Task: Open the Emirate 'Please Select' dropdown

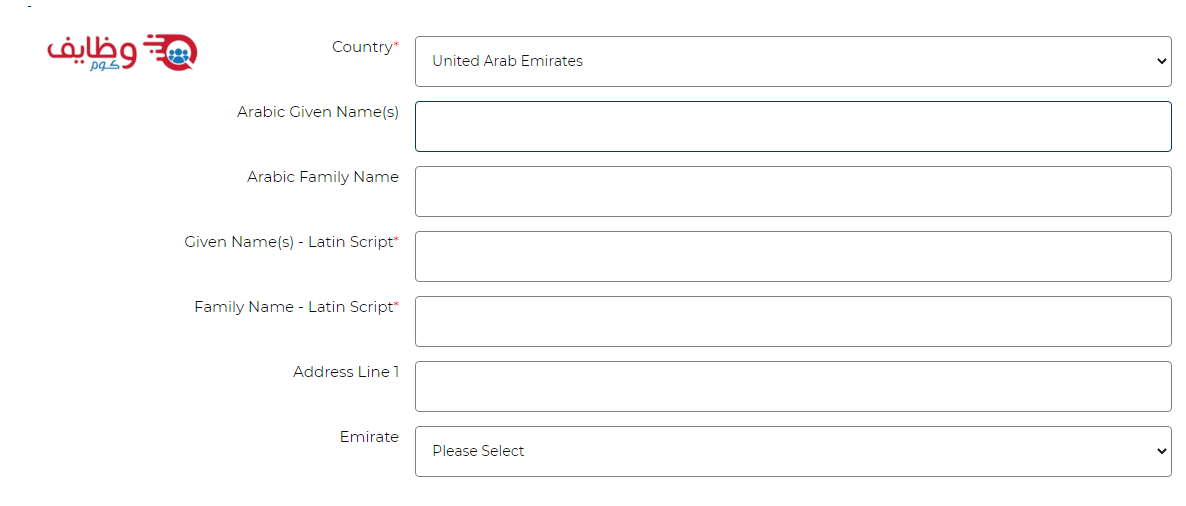Action: (x=793, y=452)
